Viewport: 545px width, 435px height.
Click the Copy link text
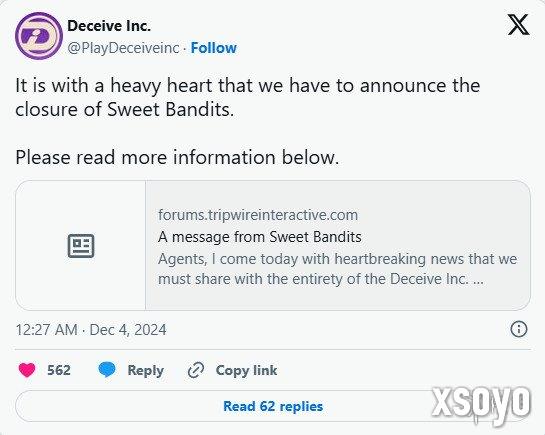(246, 370)
